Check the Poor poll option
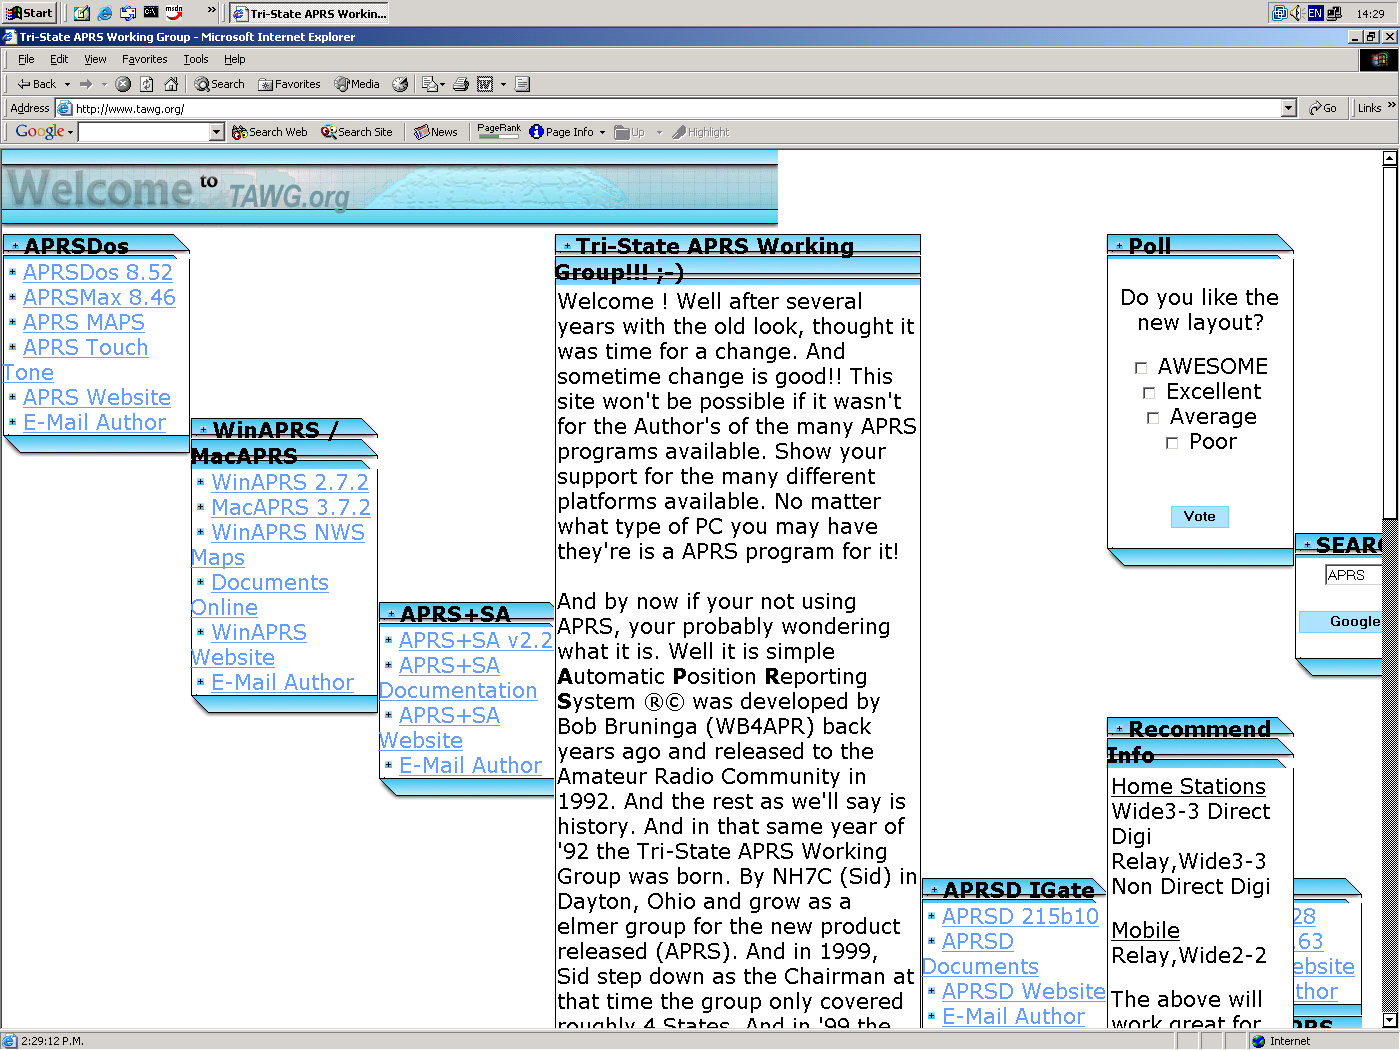Image resolution: width=1400 pixels, height=1050 pixels. click(x=1172, y=443)
